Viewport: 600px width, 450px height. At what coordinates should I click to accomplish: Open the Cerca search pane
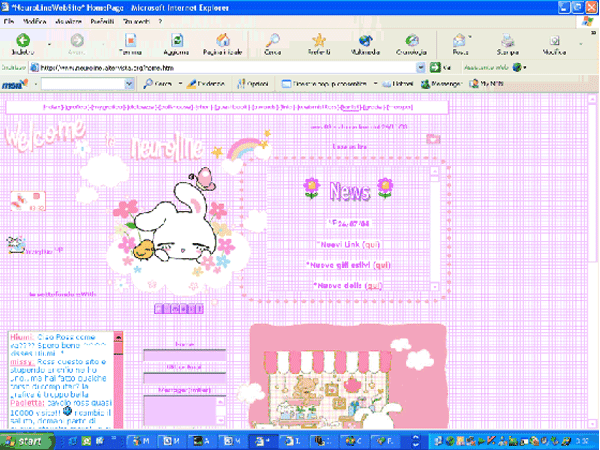click(273, 44)
